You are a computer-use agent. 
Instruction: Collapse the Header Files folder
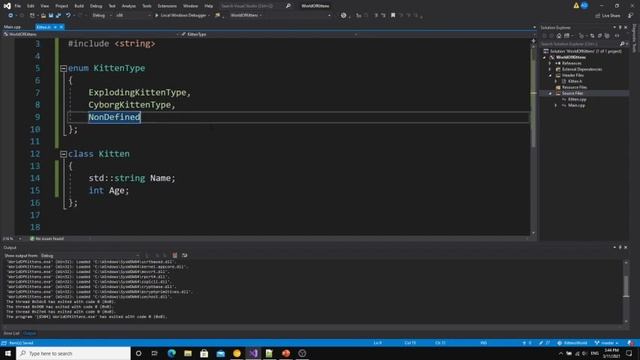550,76
